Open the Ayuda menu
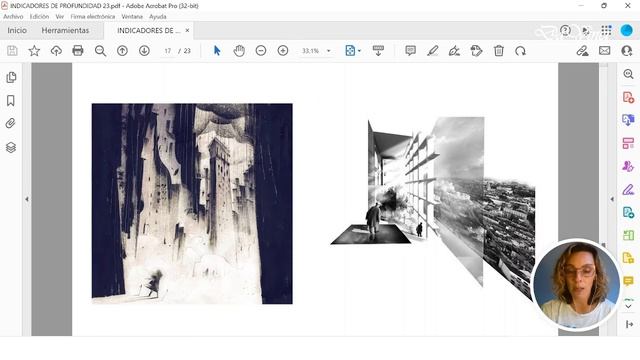Screen dimensions: 640x360 click(x=158, y=17)
